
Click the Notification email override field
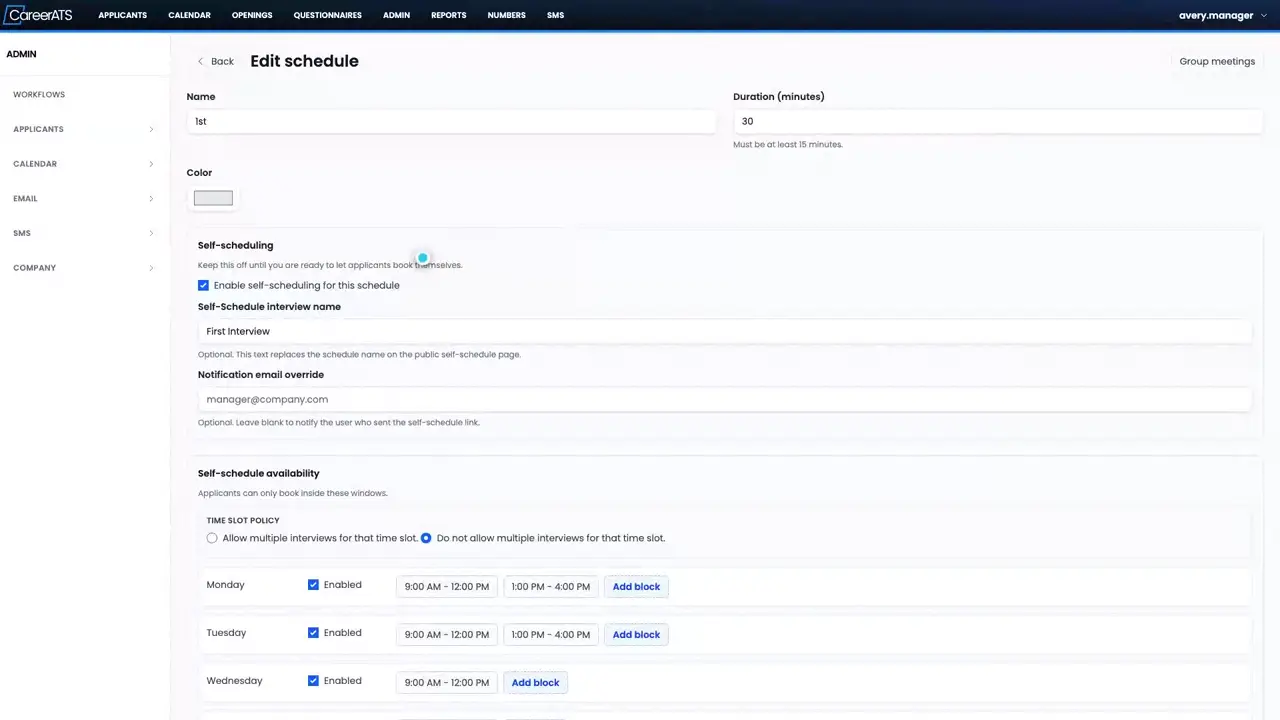coord(724,399)
